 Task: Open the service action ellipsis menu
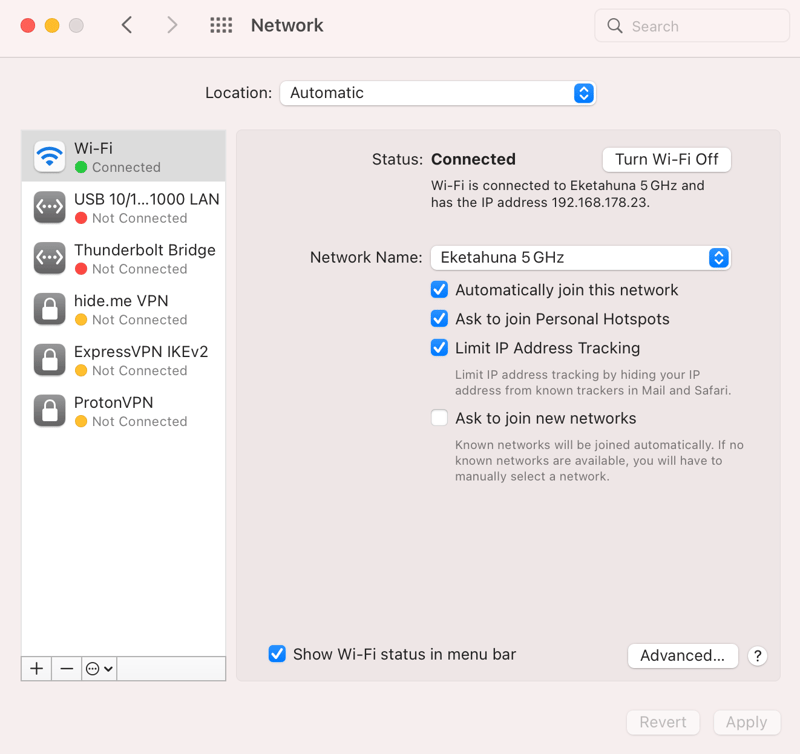99,668
